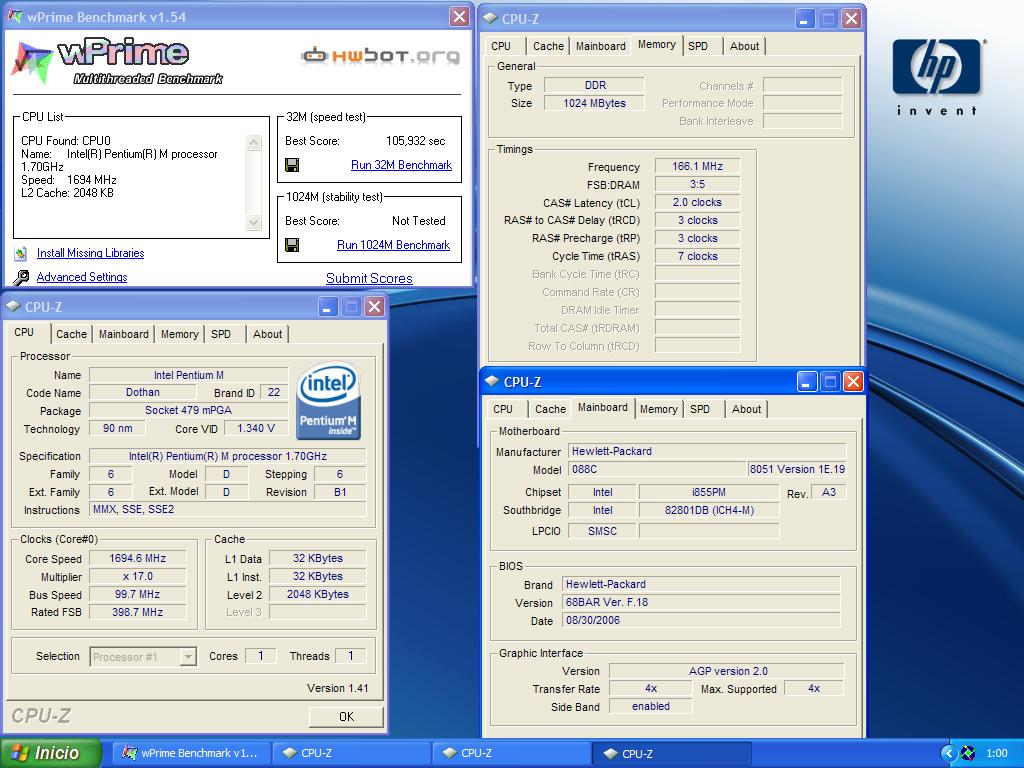
Task: Open the Processor #1 selection dropdown
Action: point(188,656)
